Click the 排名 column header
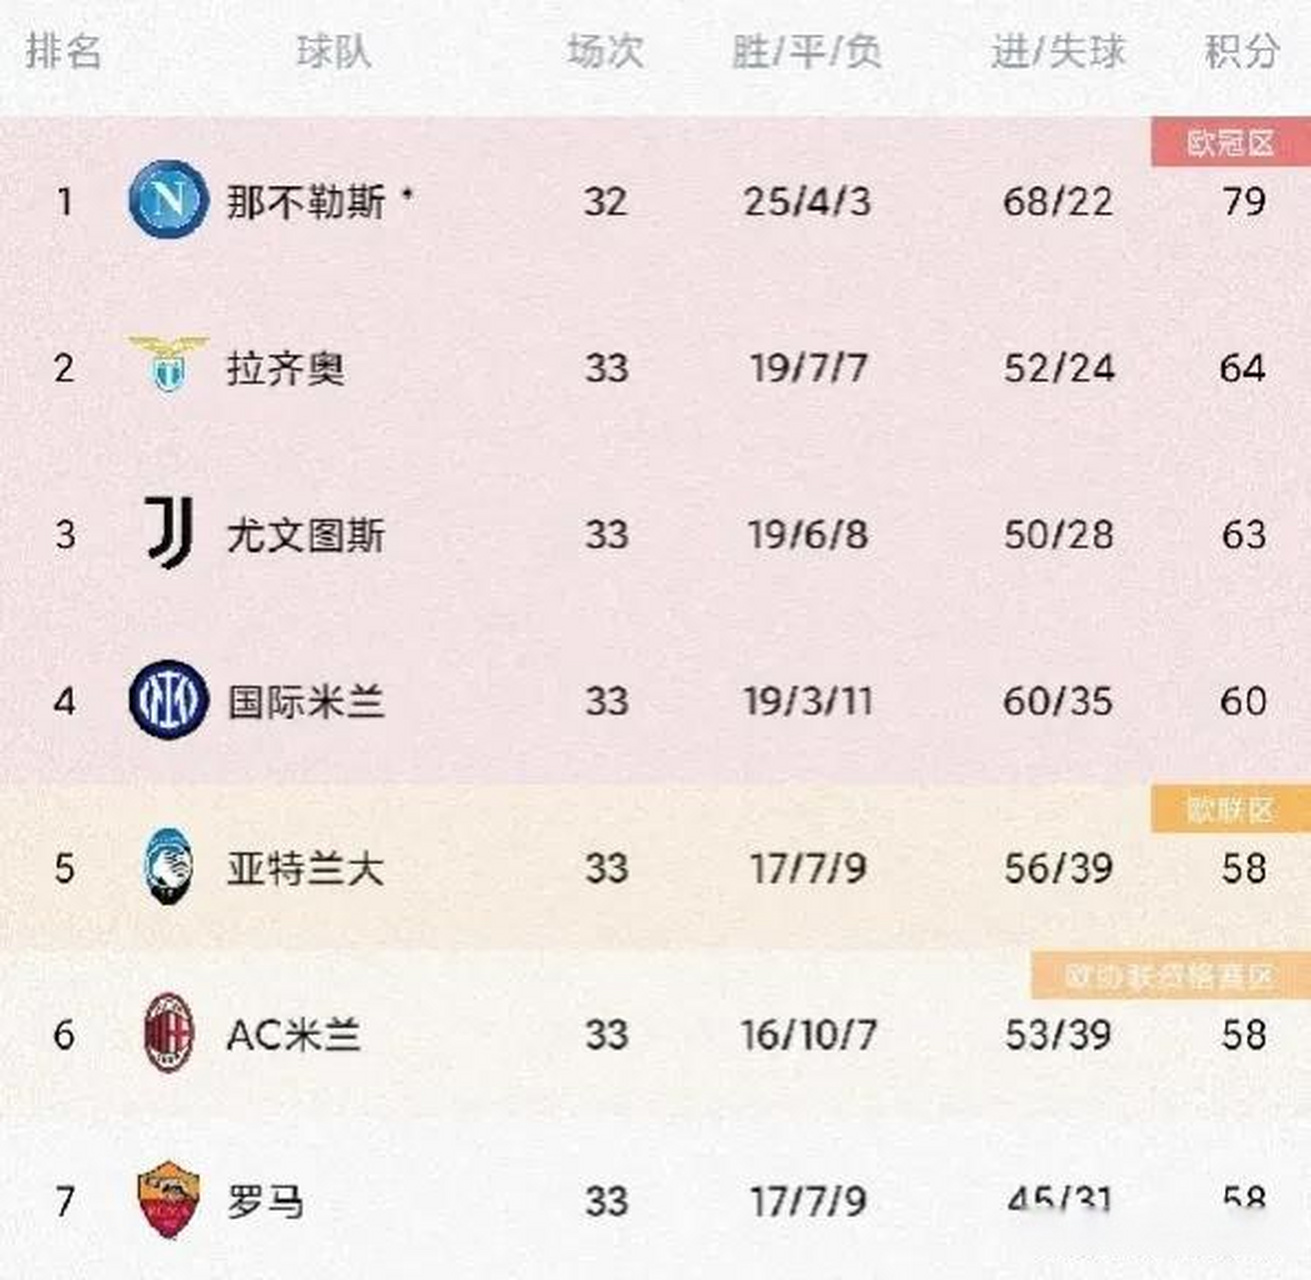The height and width of the screenshot is (1280, 1311). point(63,51)
